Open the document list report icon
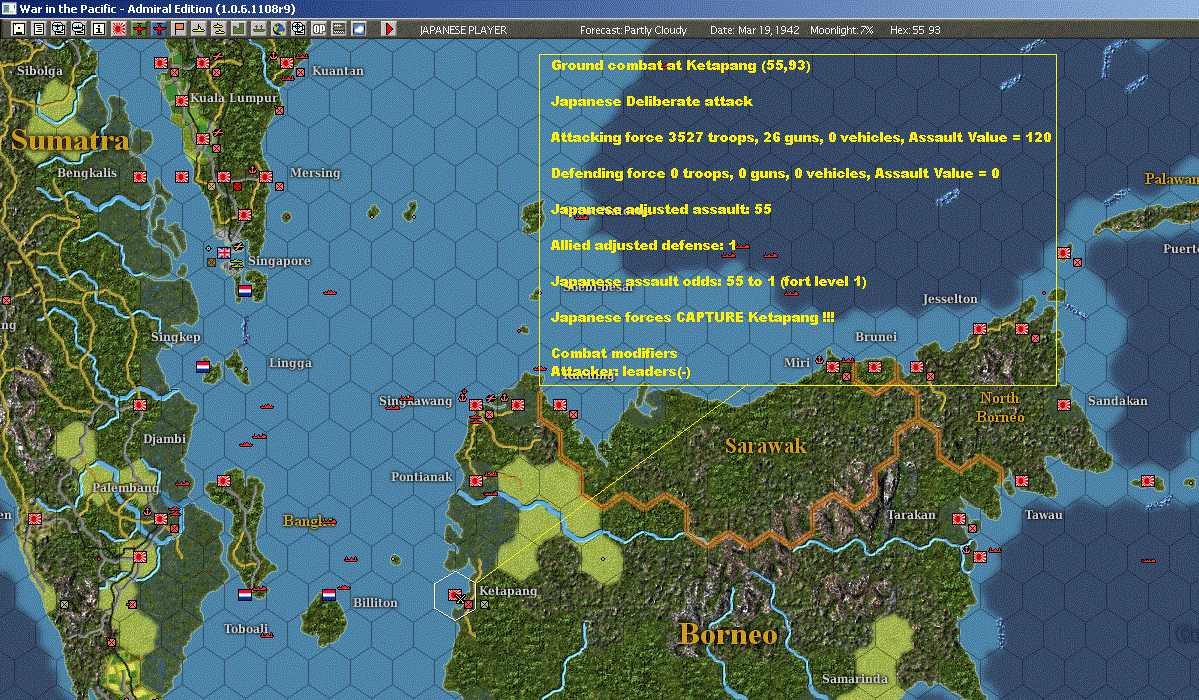The height and width of the screenshot is (700, 1199). pos(39,29)
